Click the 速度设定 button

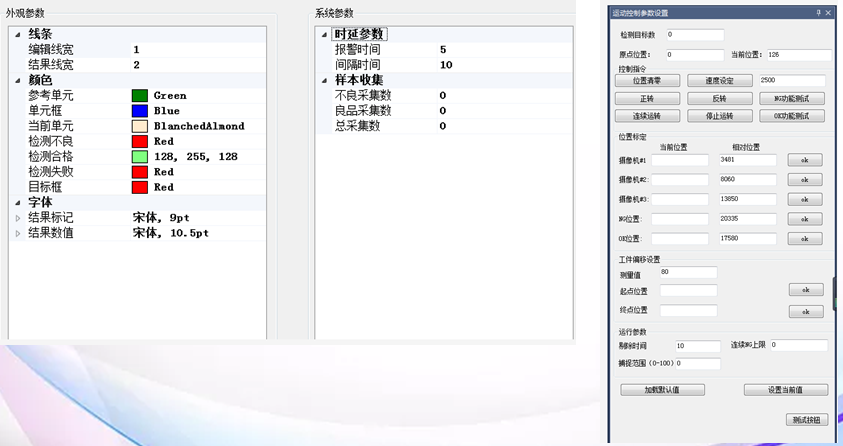720,81
